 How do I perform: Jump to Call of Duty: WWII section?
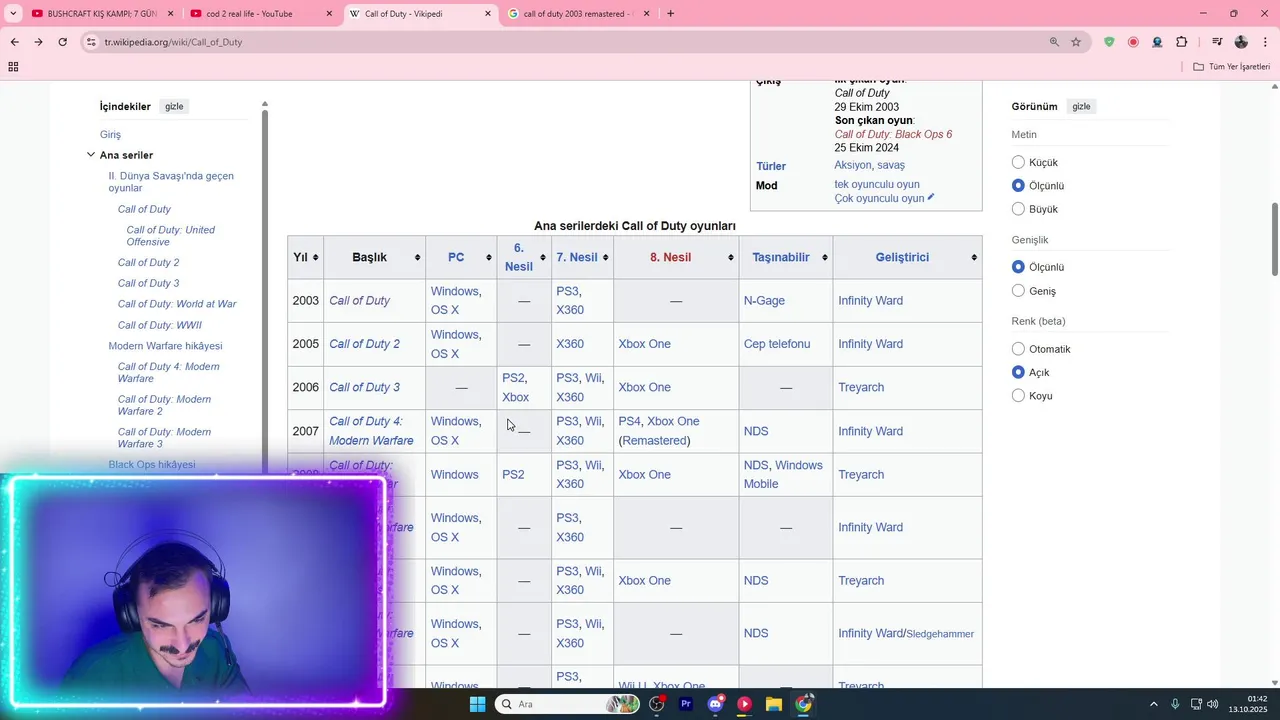pos(160,325)
